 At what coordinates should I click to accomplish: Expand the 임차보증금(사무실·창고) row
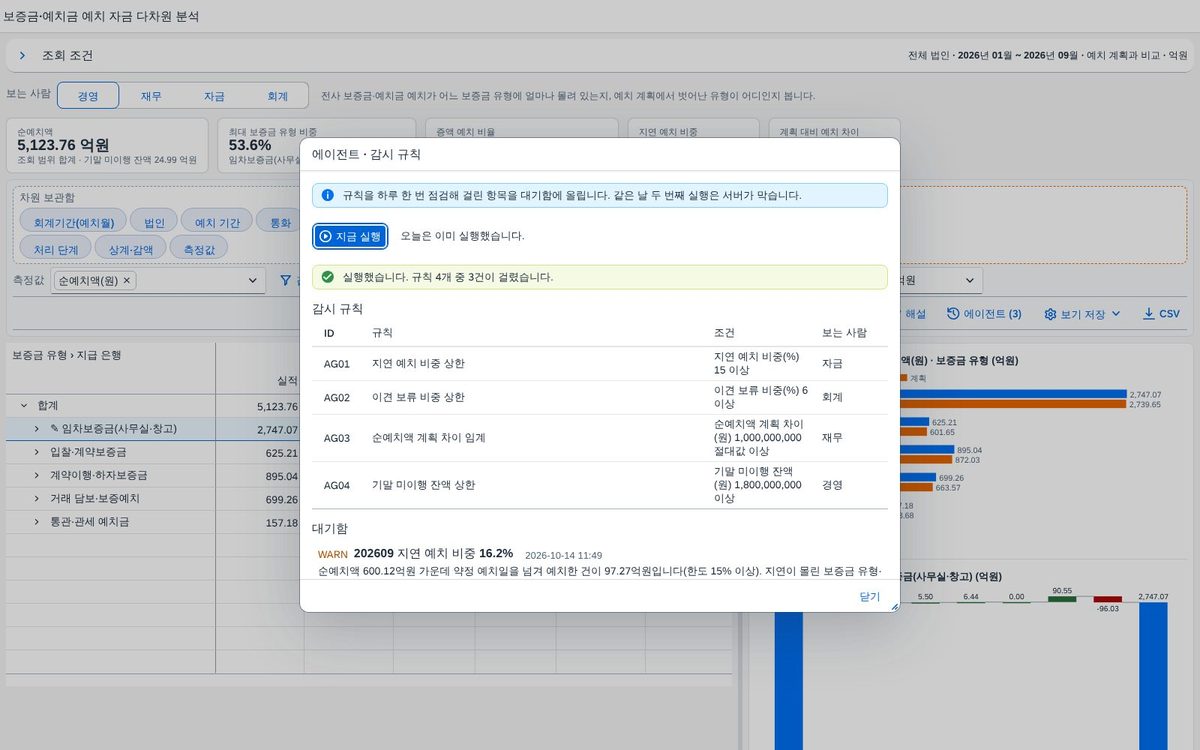37,429
